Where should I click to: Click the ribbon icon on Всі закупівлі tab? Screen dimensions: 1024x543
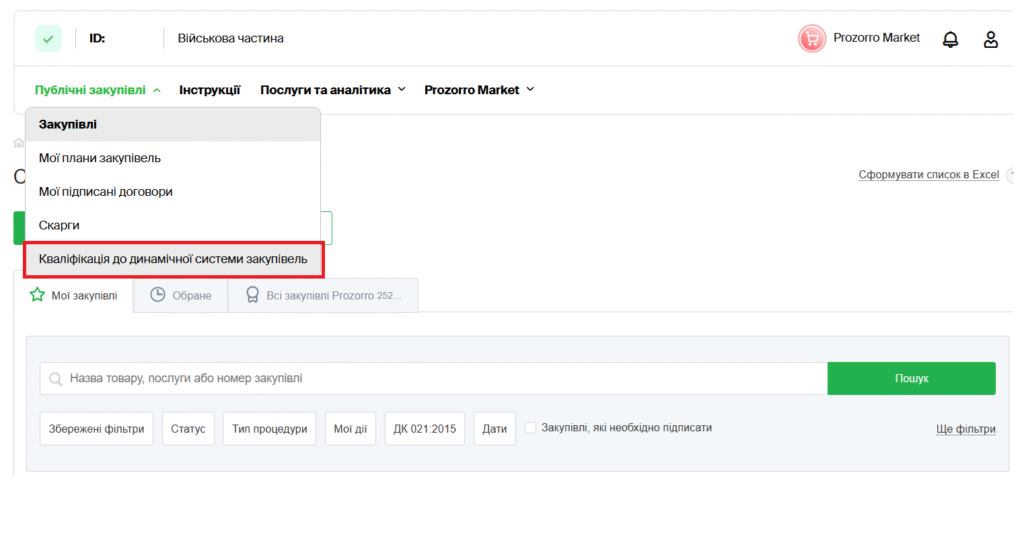[252, 295]
